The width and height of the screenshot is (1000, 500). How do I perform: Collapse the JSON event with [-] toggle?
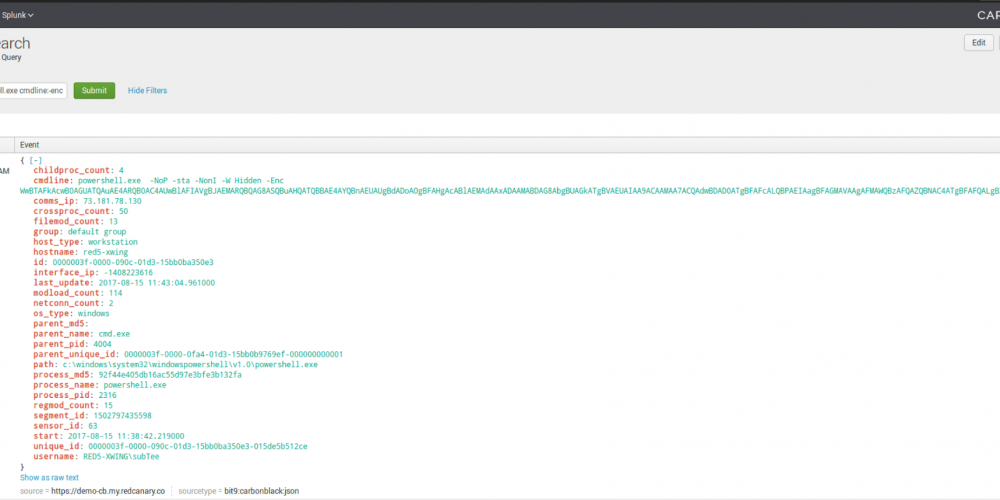click(x=36, y=160)
